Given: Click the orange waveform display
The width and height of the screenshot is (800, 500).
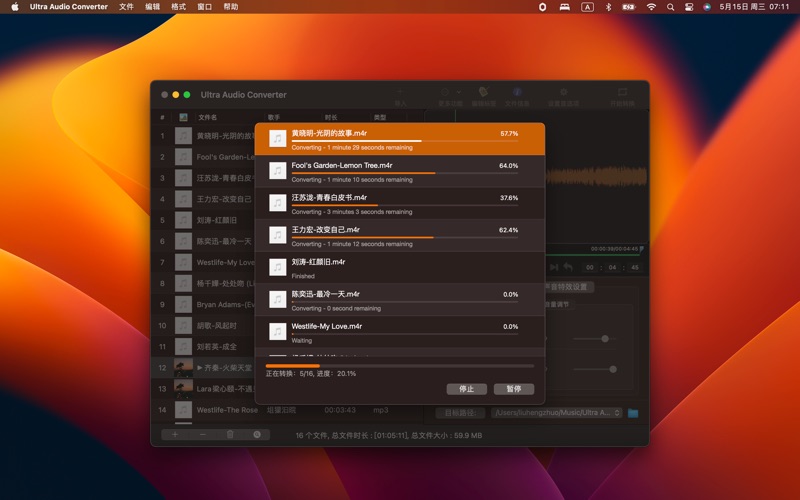Looking at the screenshot, I should pyautogui.click(x=597, y=177).
